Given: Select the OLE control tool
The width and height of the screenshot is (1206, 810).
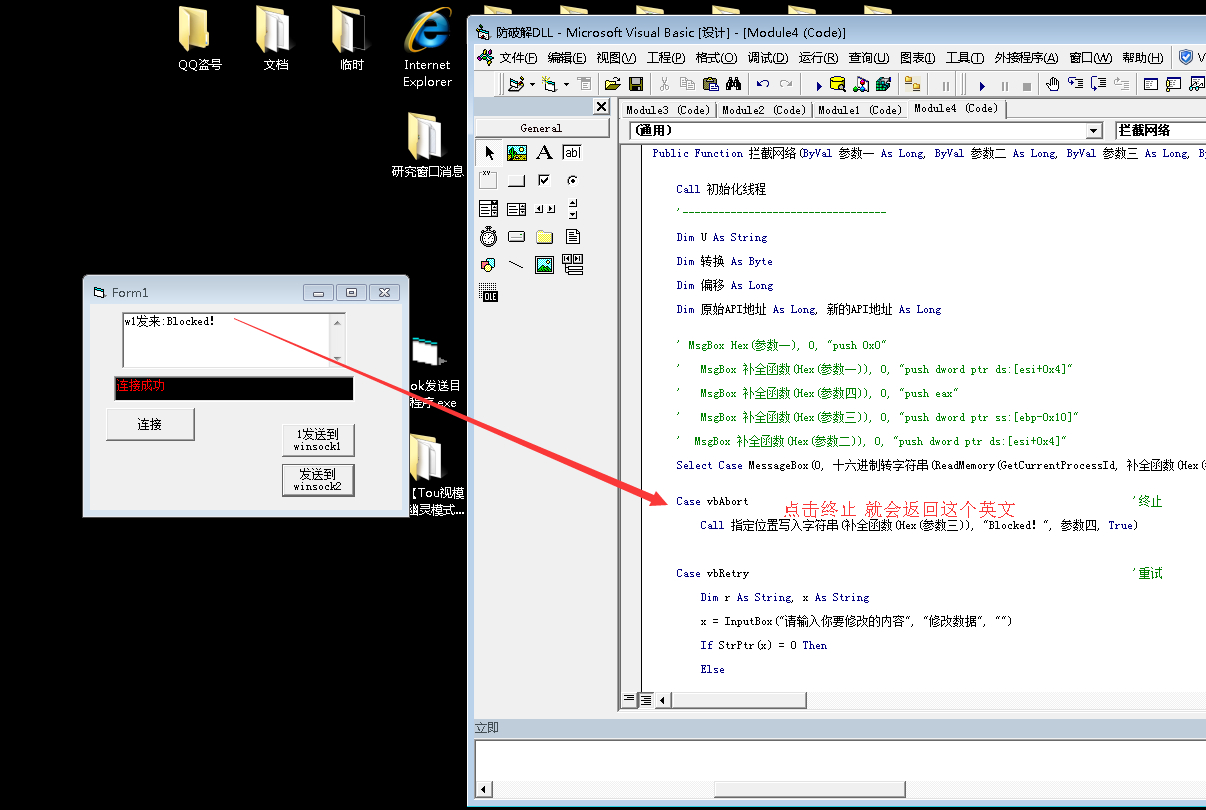Looking at the screenshot, I should pyautogui.click(x=489, y=293).
